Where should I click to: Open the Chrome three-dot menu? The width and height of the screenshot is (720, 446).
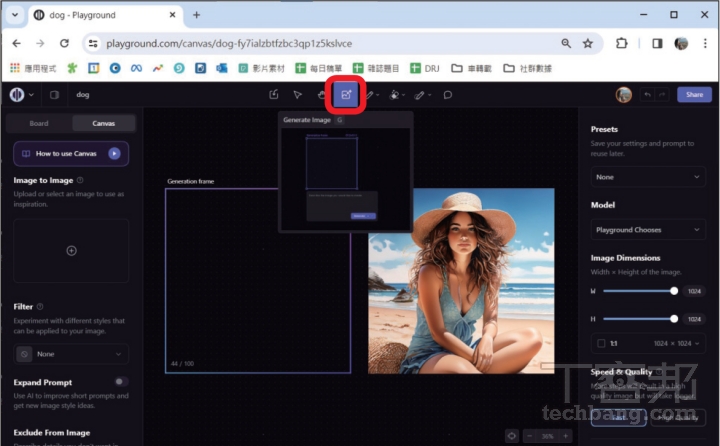705,43
